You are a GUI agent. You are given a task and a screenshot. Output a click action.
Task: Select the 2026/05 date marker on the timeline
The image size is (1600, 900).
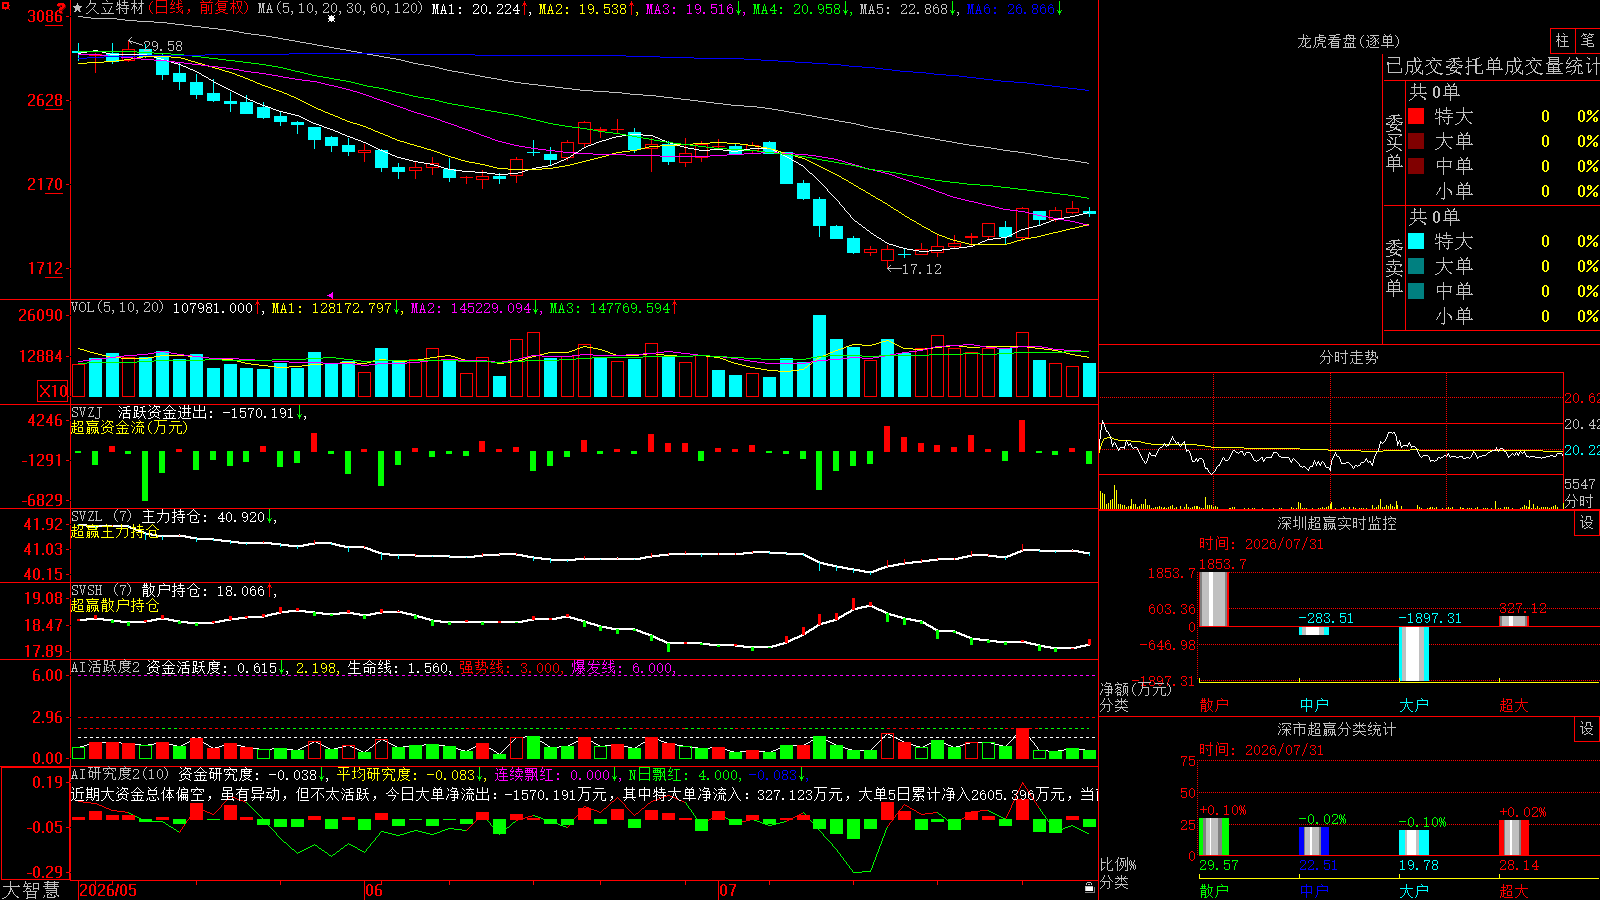(108, 890)
